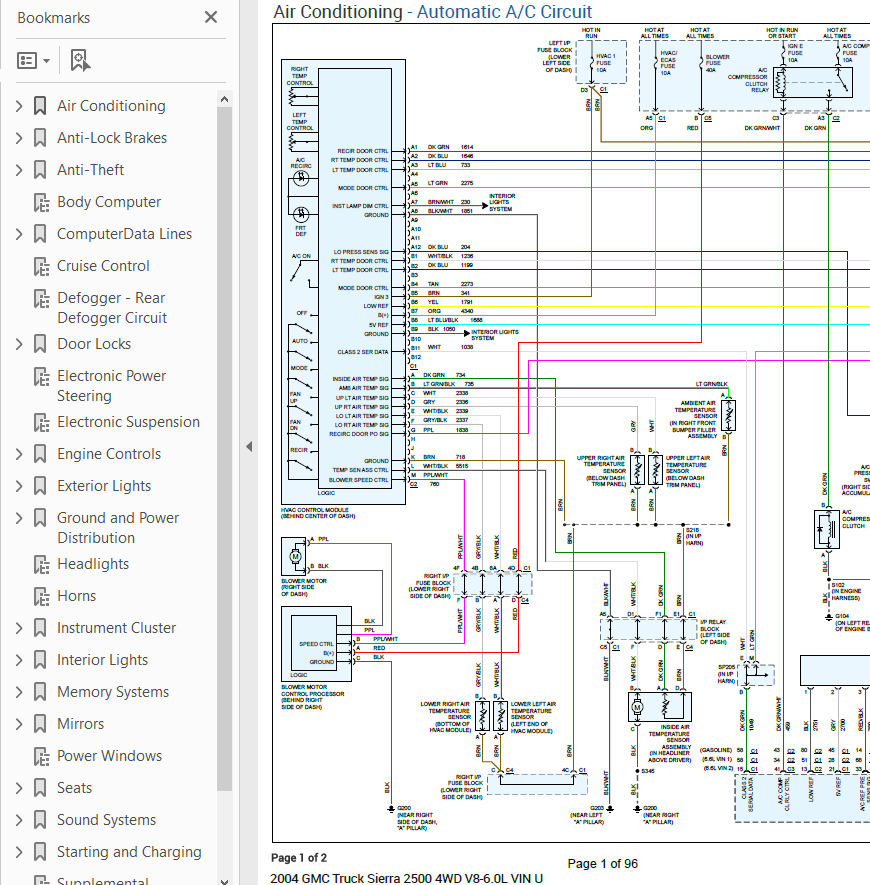This screenshot has width=870, height=885.
Task: Click the Power Windows bookmark icon
Action: [41, 756]
